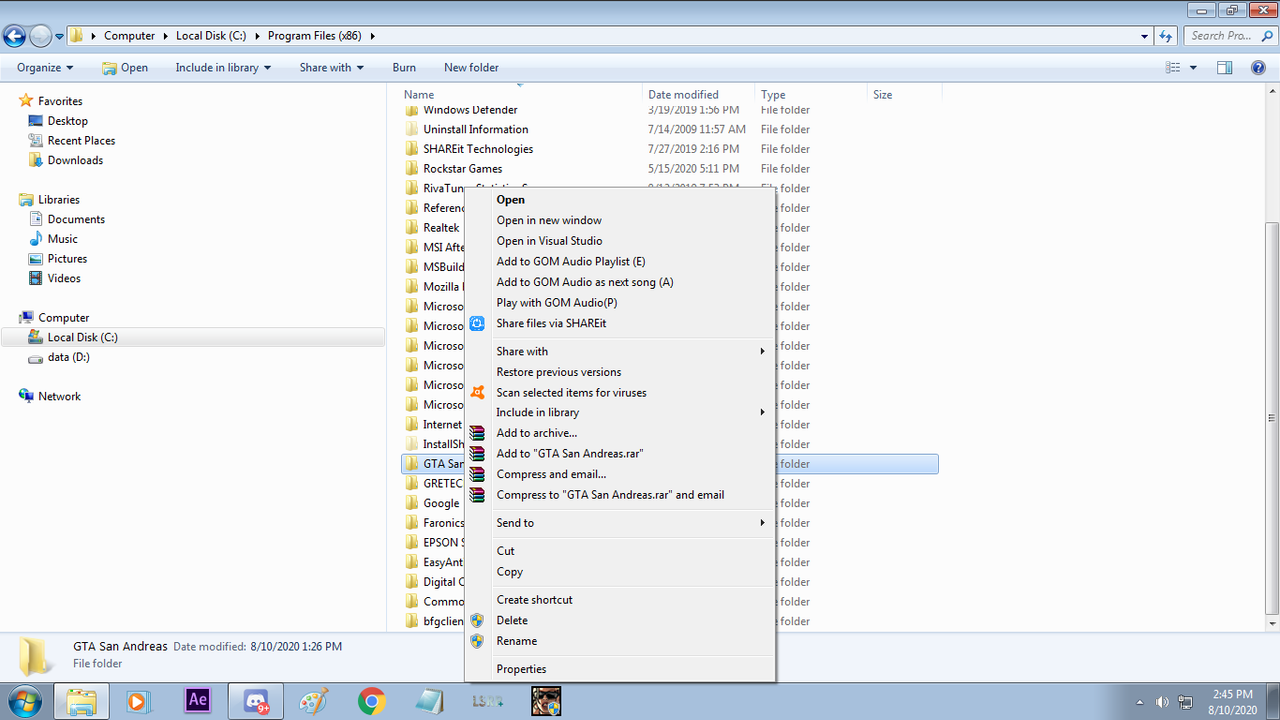Expand the Send to submenu
Screen dimensions: 1280x720
pyautogui.click(x=762, y=523)
